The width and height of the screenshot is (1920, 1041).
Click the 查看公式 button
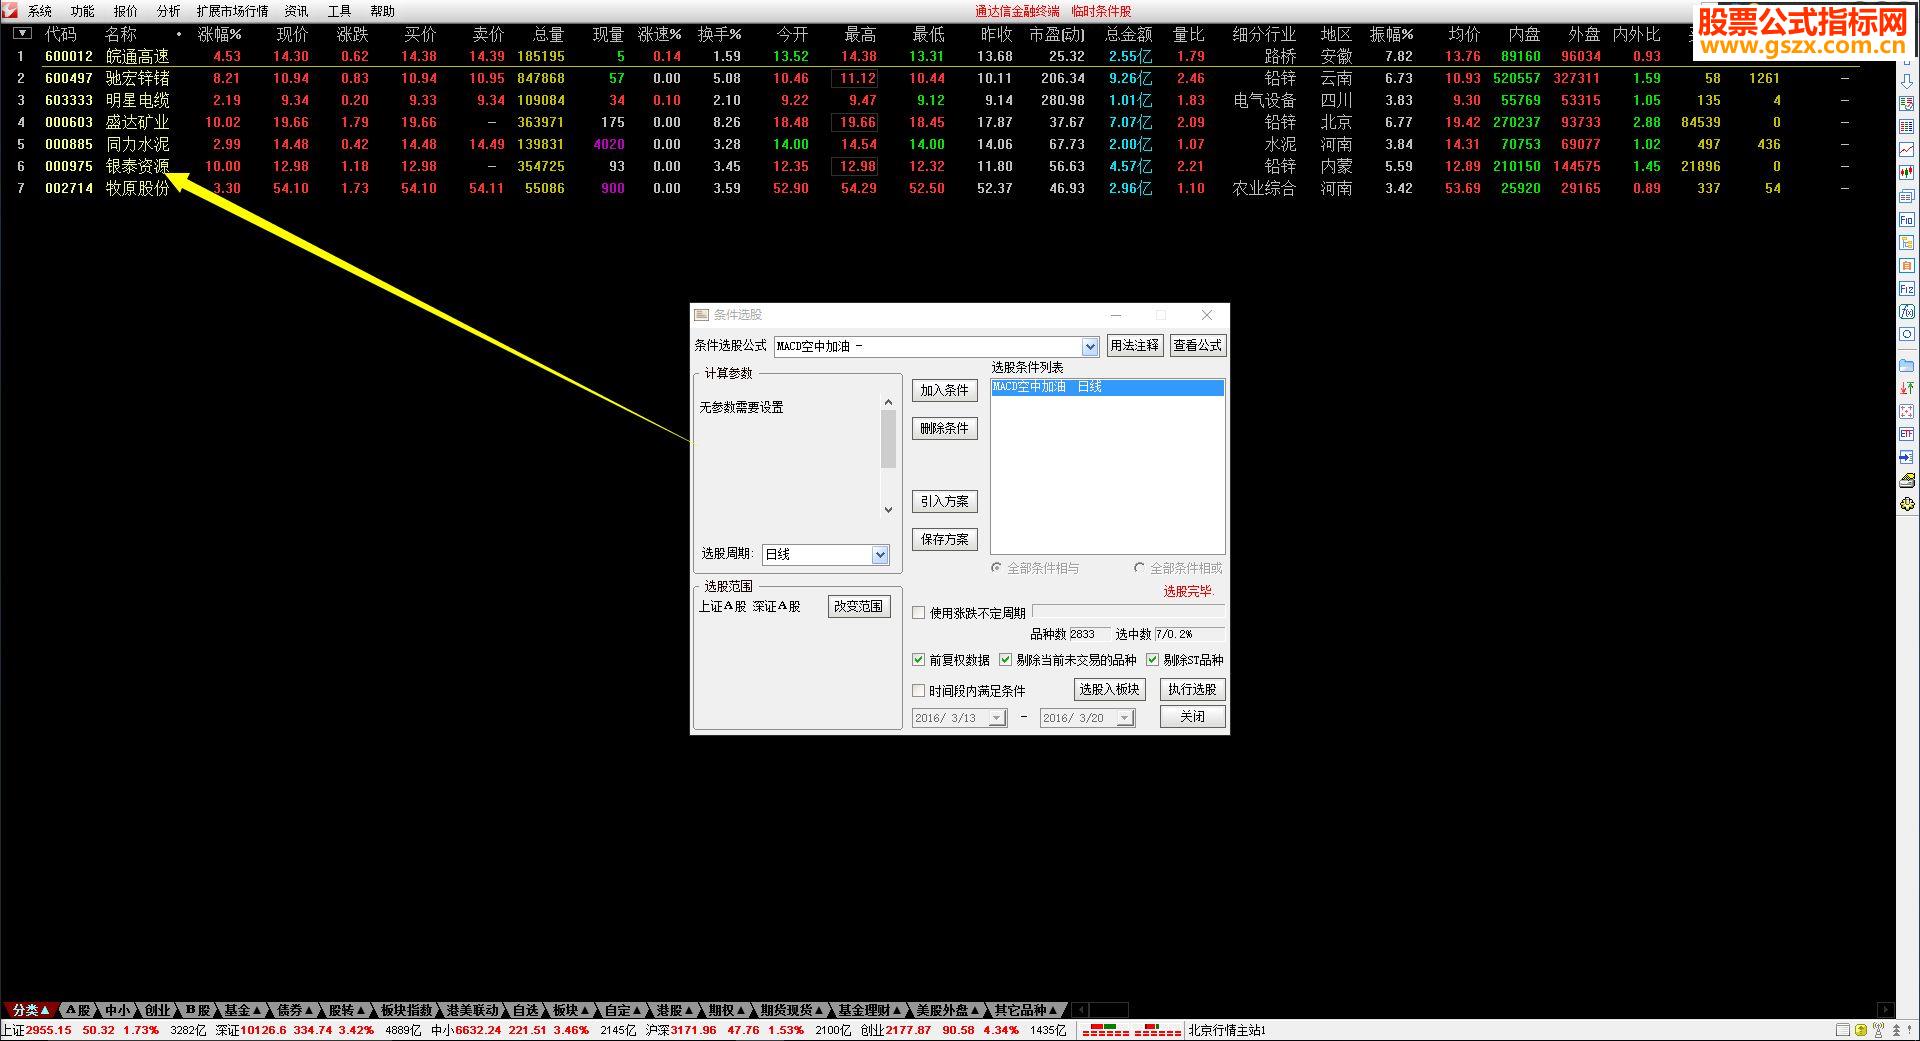1197,345
